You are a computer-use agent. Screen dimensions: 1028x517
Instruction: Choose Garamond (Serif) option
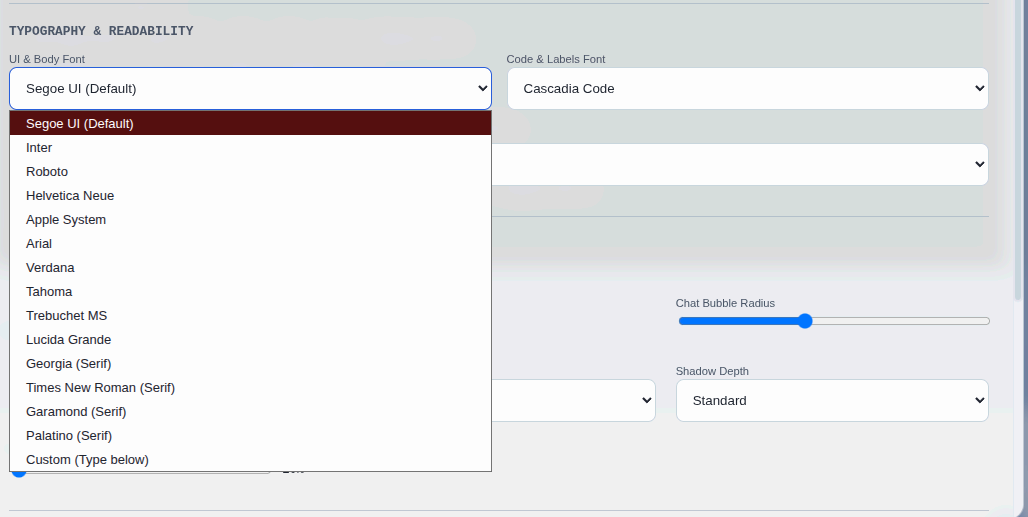[x=250, y=412]
